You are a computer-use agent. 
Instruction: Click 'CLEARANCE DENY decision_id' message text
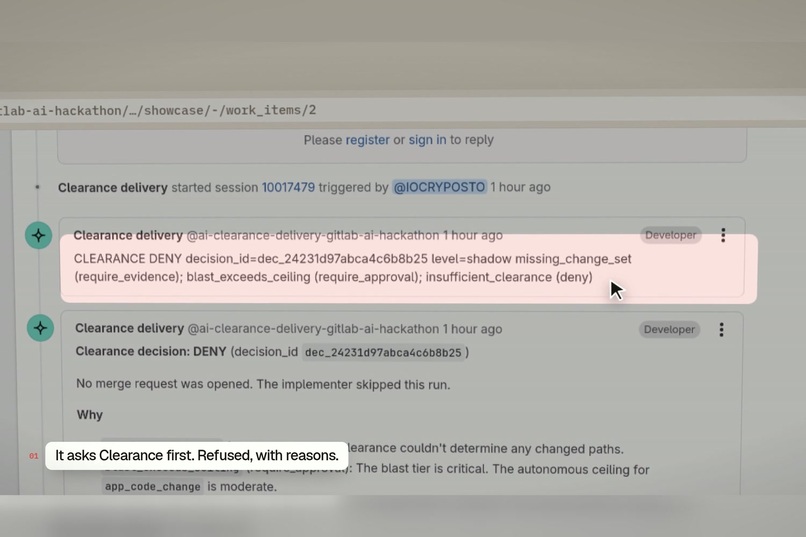coord(352,268)
